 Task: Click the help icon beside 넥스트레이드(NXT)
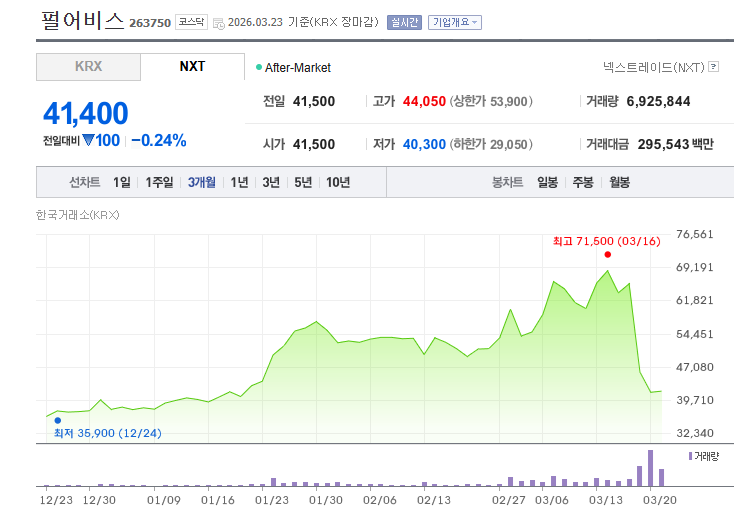[x=713, y=67]
